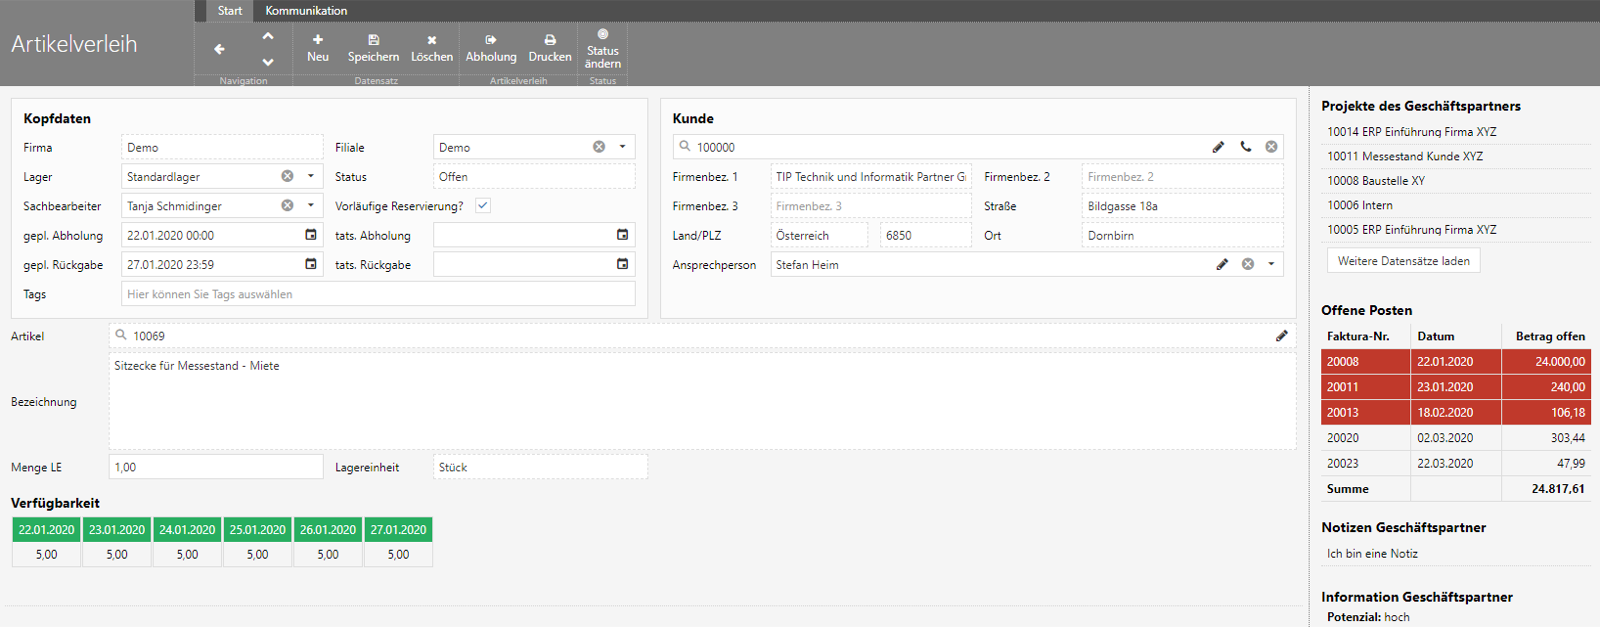Open calendar for gepl. Abholung date
Image resolution: width=1600 pixels, height=627 pixels.
pos(311,235)
